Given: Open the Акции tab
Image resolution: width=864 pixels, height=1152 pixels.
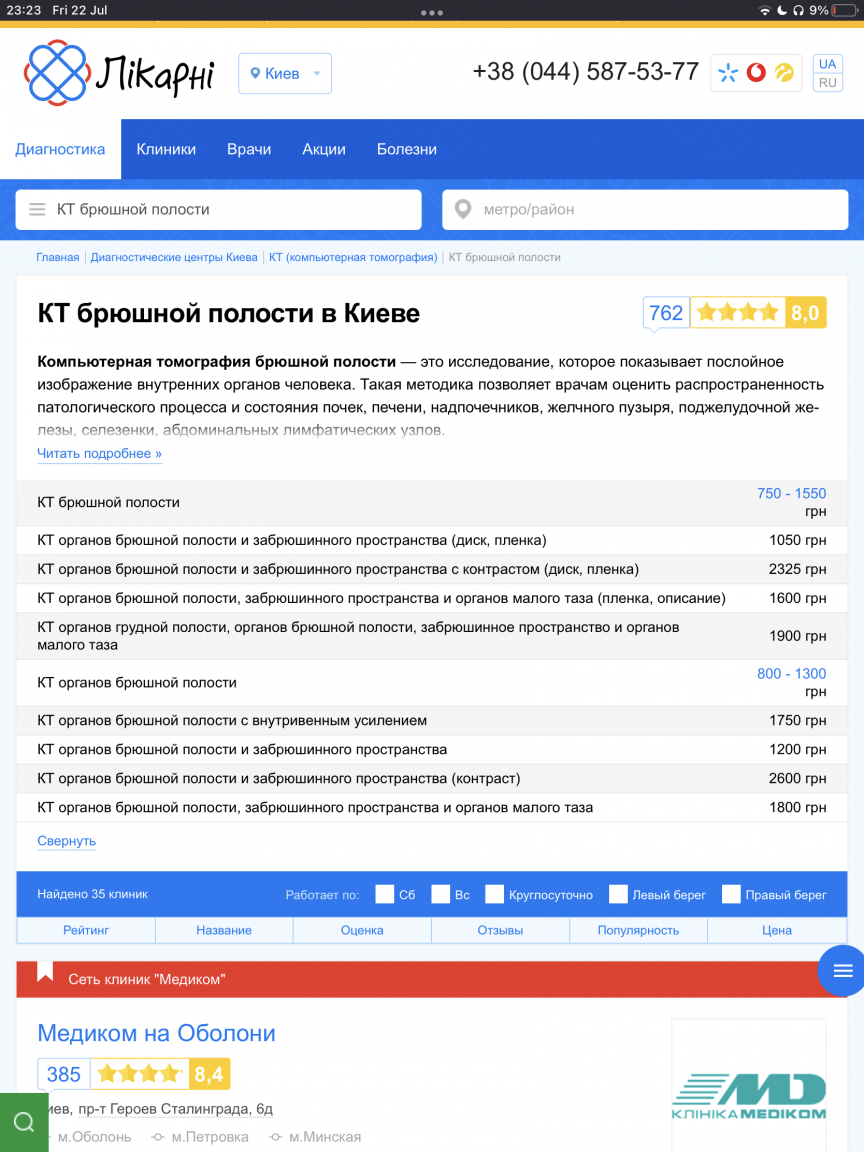Looking at the screenshot, I should 324,149.
